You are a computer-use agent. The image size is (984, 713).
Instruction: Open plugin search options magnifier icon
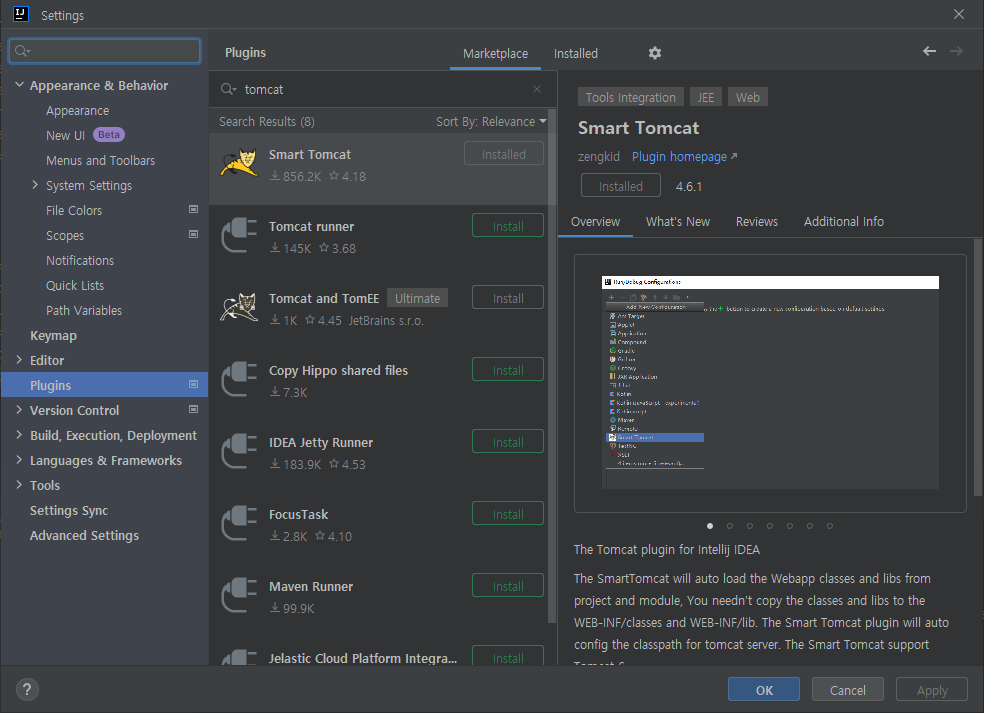coord(228,90)
